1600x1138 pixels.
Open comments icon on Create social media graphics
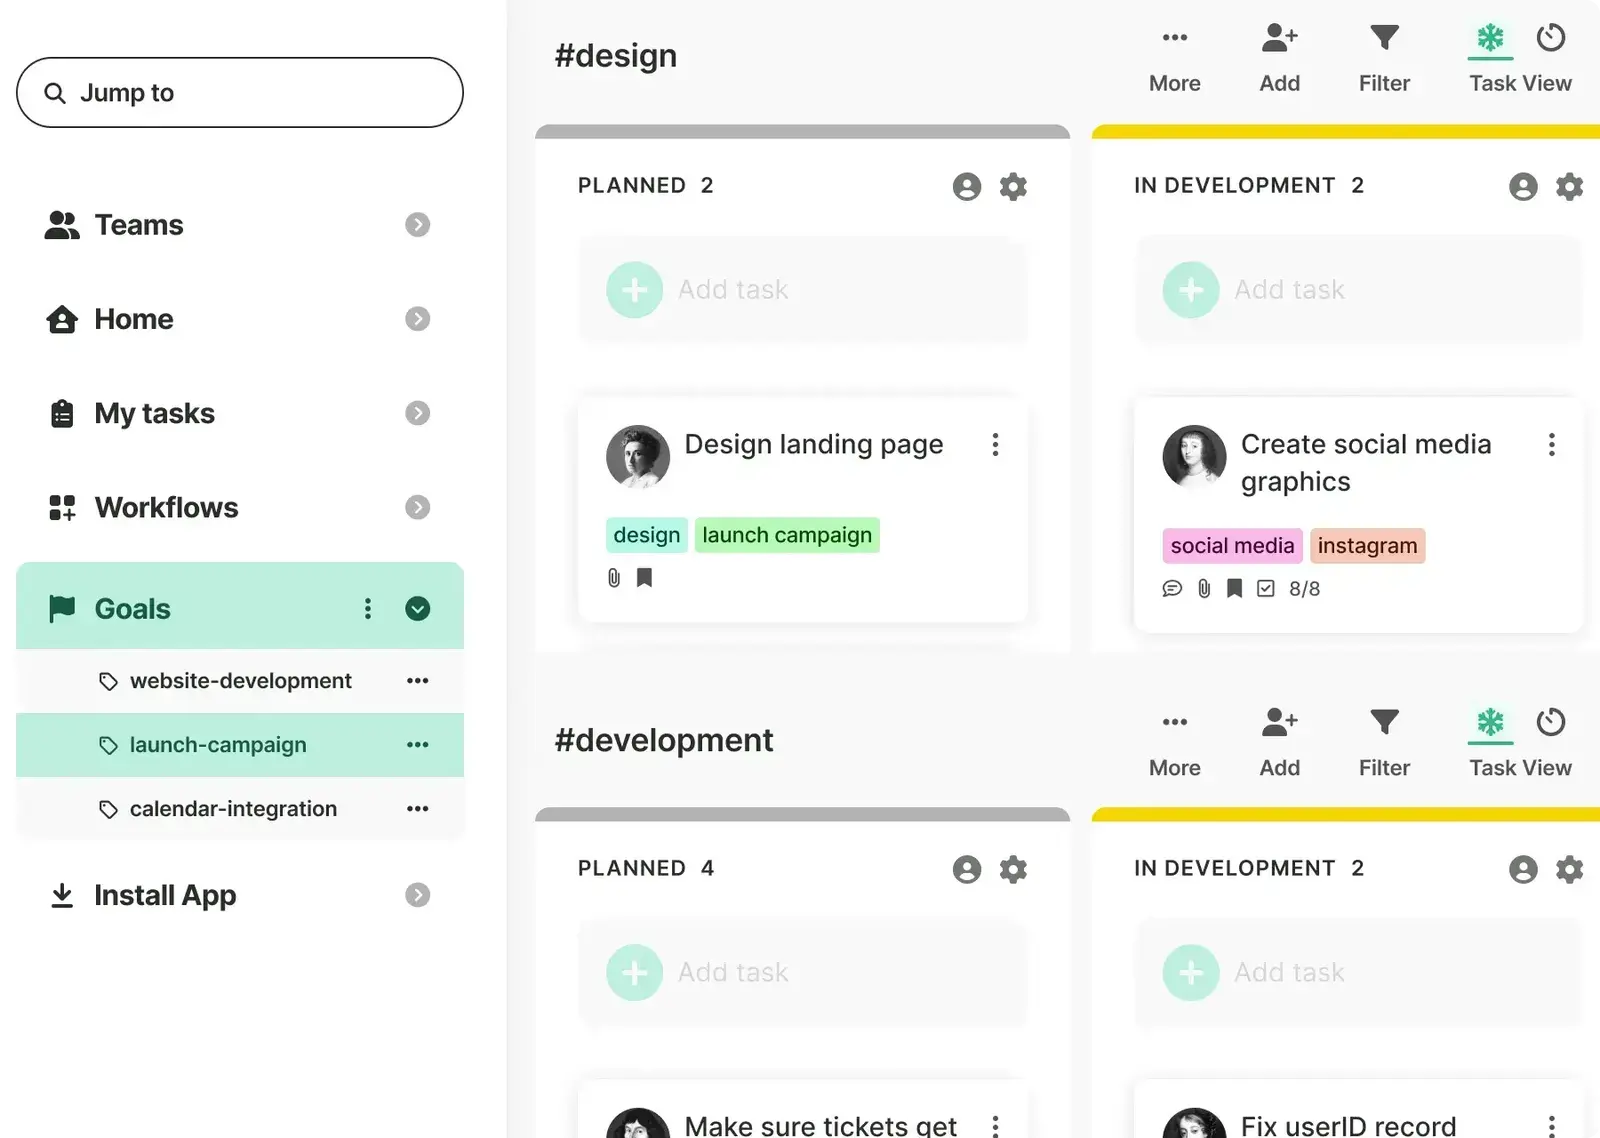pyautogui.click(x=1172, y=589)
